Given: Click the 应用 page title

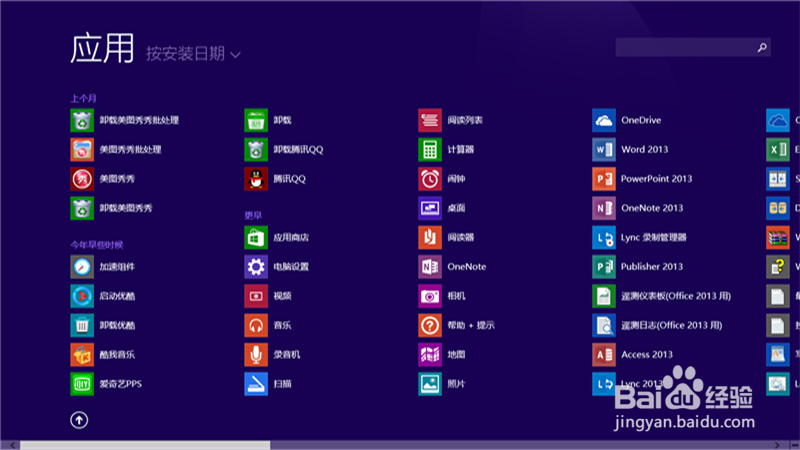Looking at the screenshot, I should point(102,48).
